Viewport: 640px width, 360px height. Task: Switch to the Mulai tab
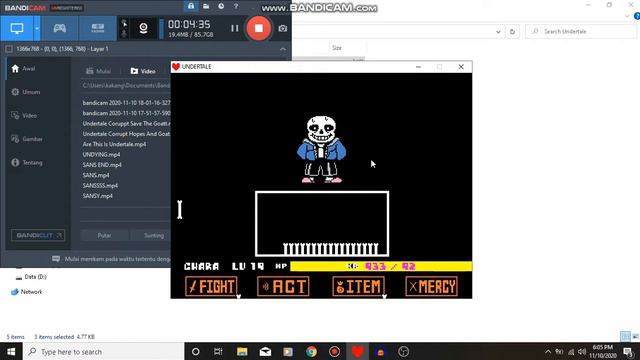click(98, 71)
